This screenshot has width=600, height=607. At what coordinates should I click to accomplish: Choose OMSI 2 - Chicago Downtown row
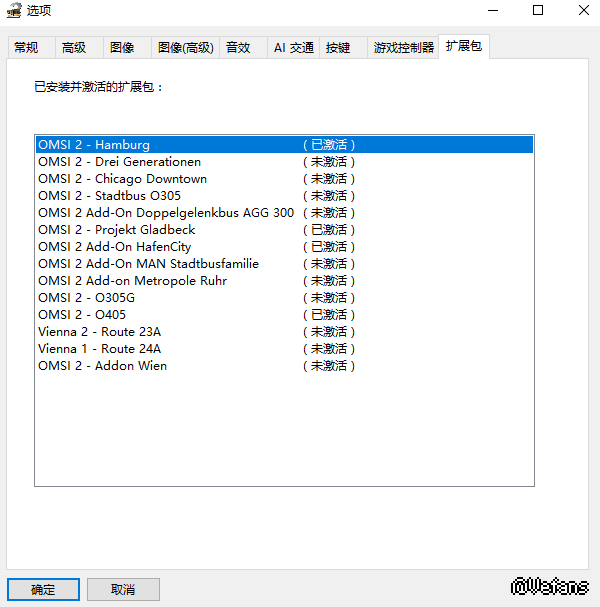[285, 178]
